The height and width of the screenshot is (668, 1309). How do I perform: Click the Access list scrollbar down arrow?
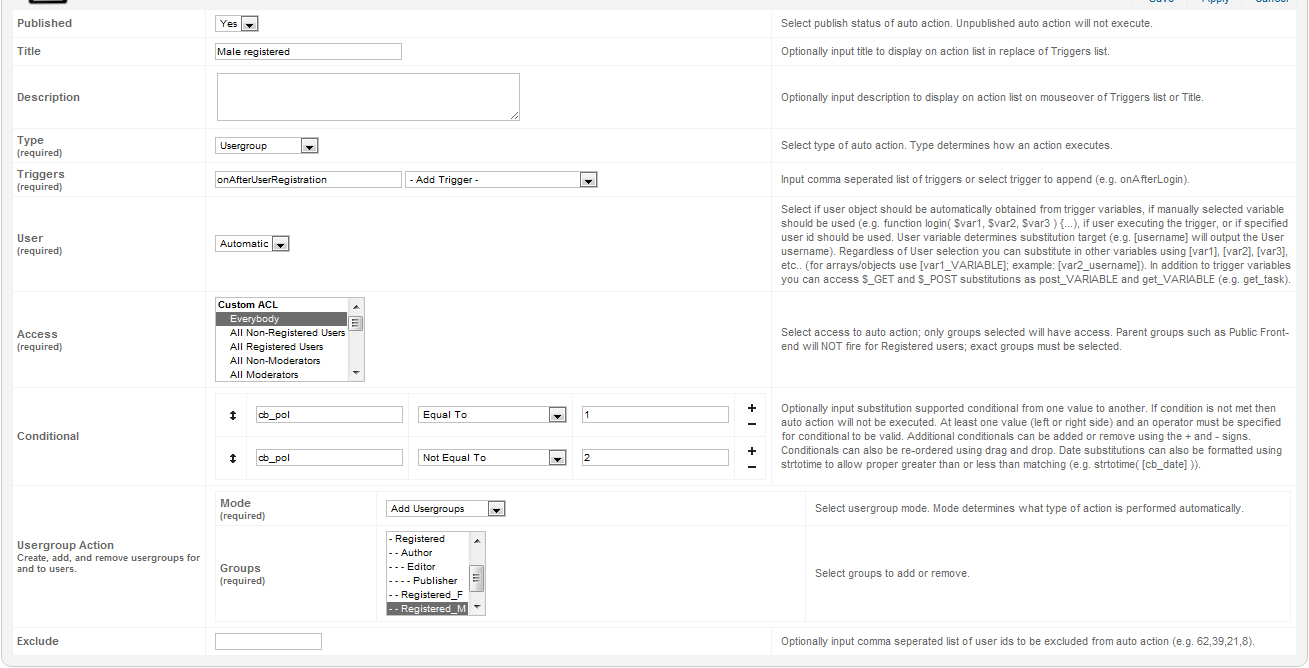pyautogui.click(x=356, y=373)
